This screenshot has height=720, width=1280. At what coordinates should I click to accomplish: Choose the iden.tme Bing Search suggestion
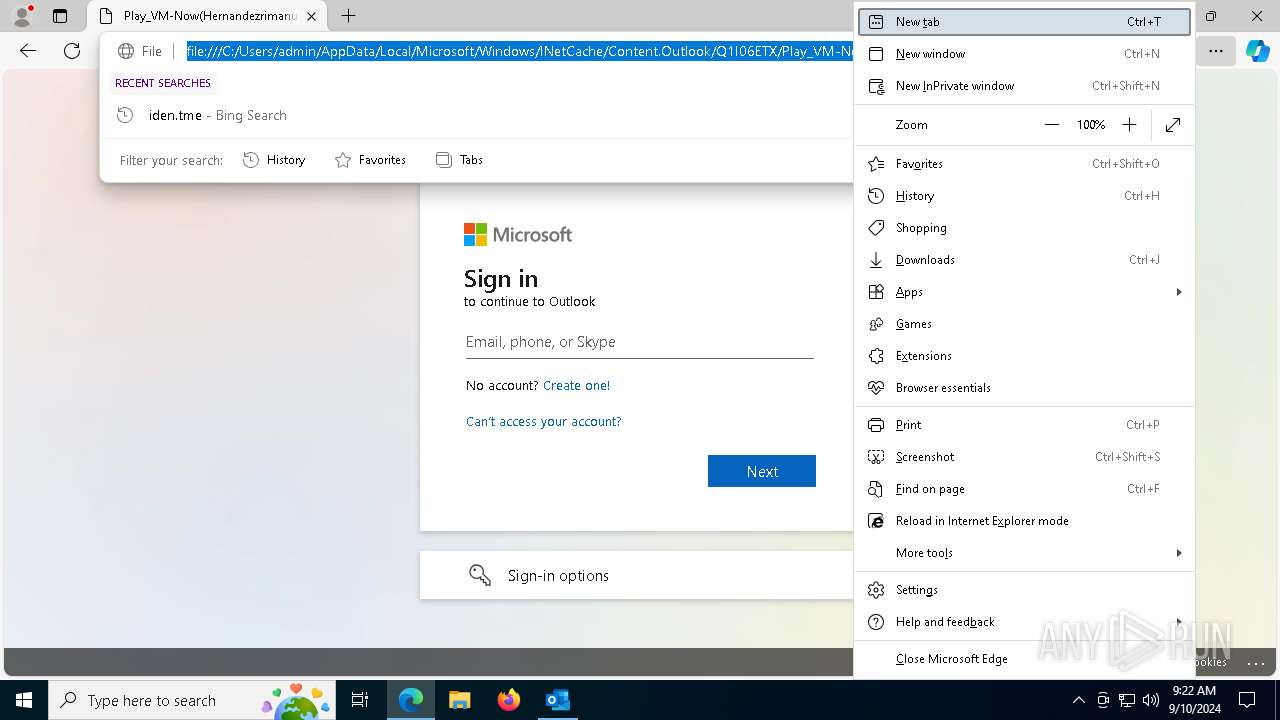pyautogui.click(x=477, y=115)
